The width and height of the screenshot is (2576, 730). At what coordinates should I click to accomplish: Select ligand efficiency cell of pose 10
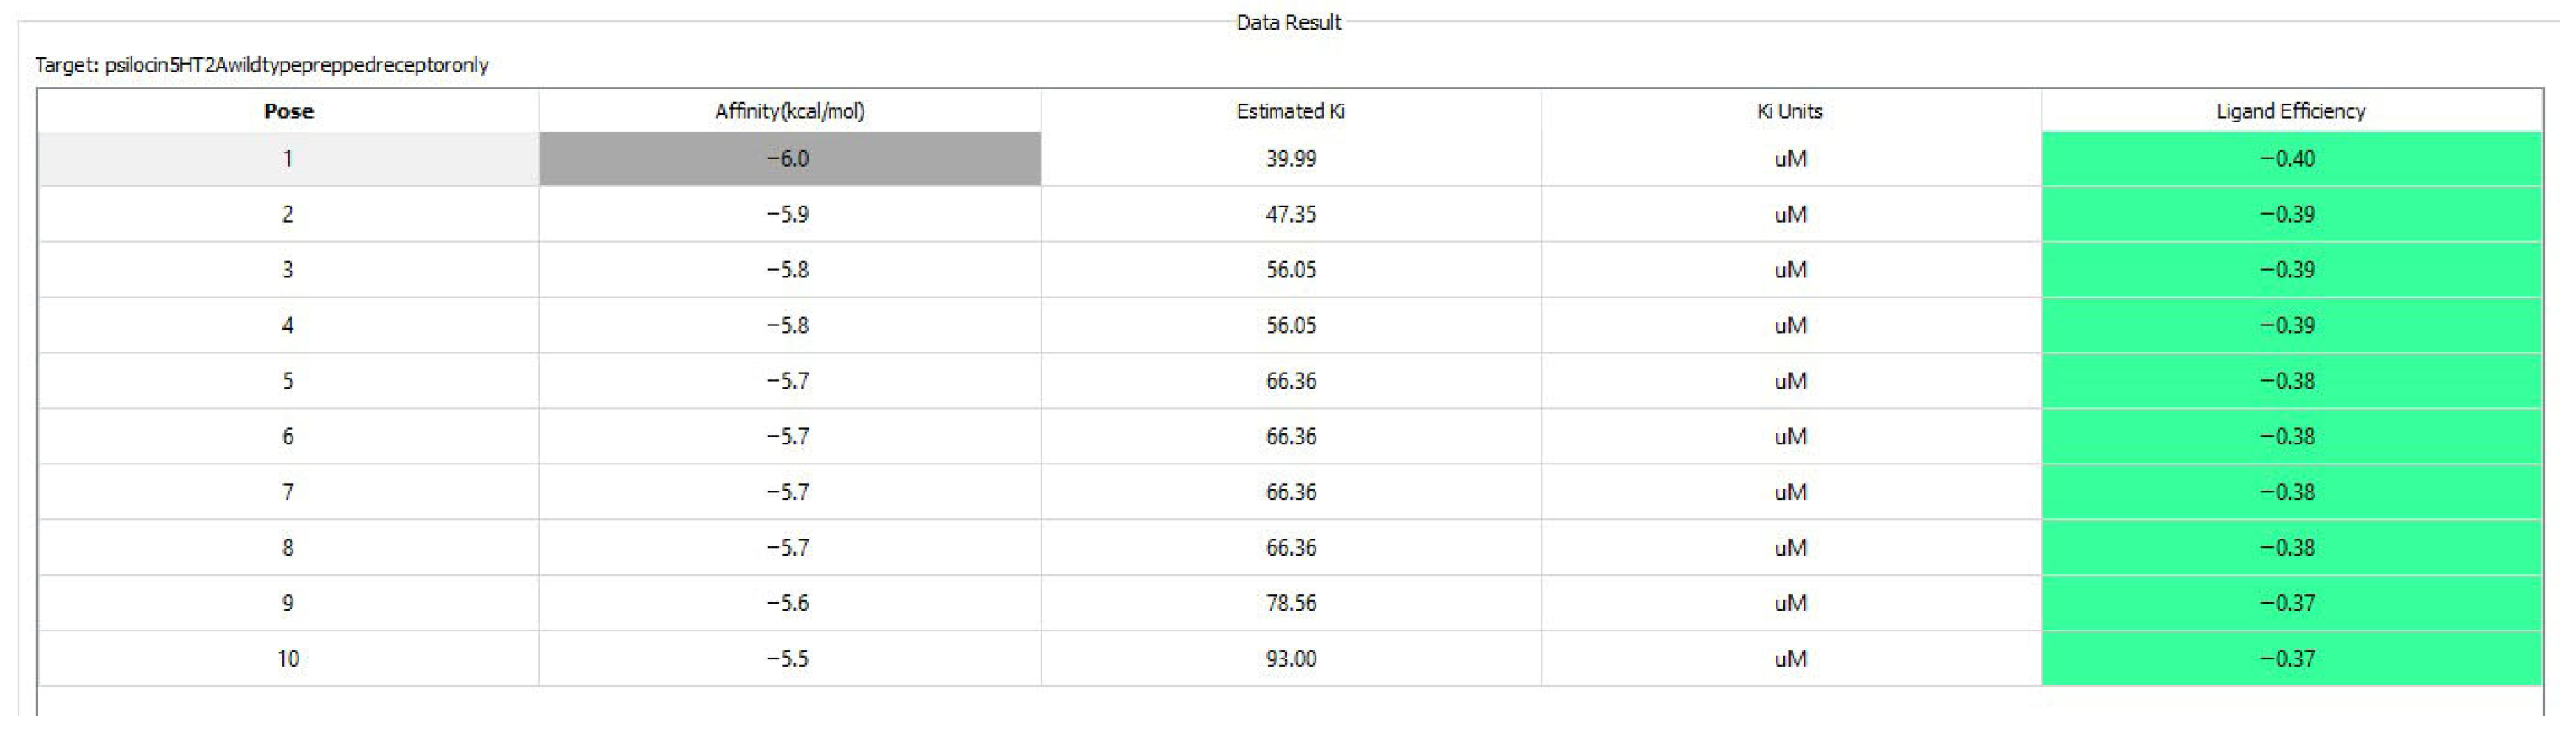tap(2292, 659)
